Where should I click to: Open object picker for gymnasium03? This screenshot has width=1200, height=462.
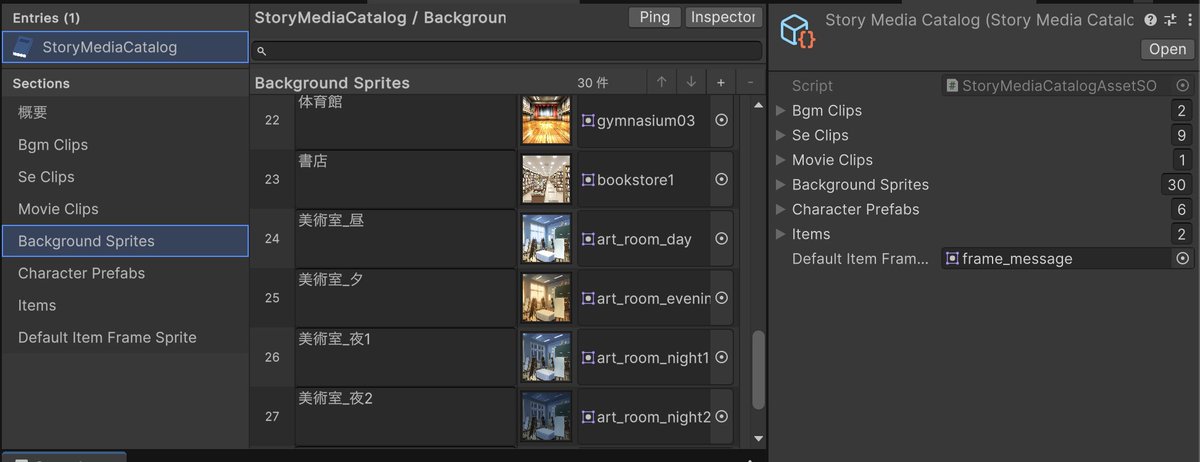pyautogui.click(x=721, y=120)
